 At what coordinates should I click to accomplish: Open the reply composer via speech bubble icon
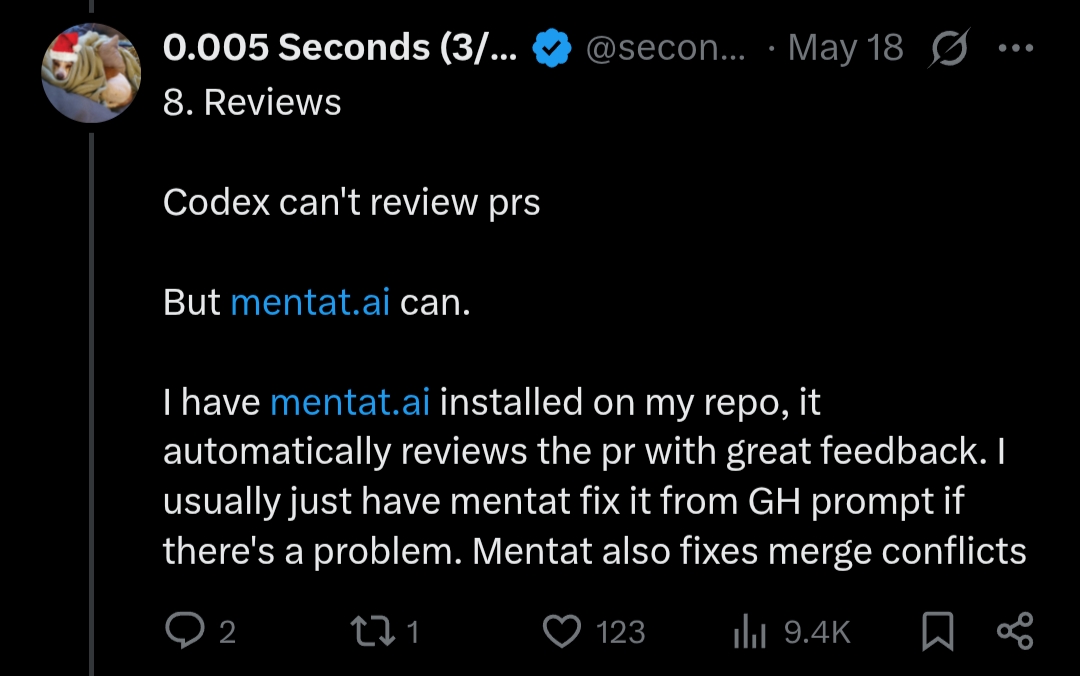tap(185, 631)
